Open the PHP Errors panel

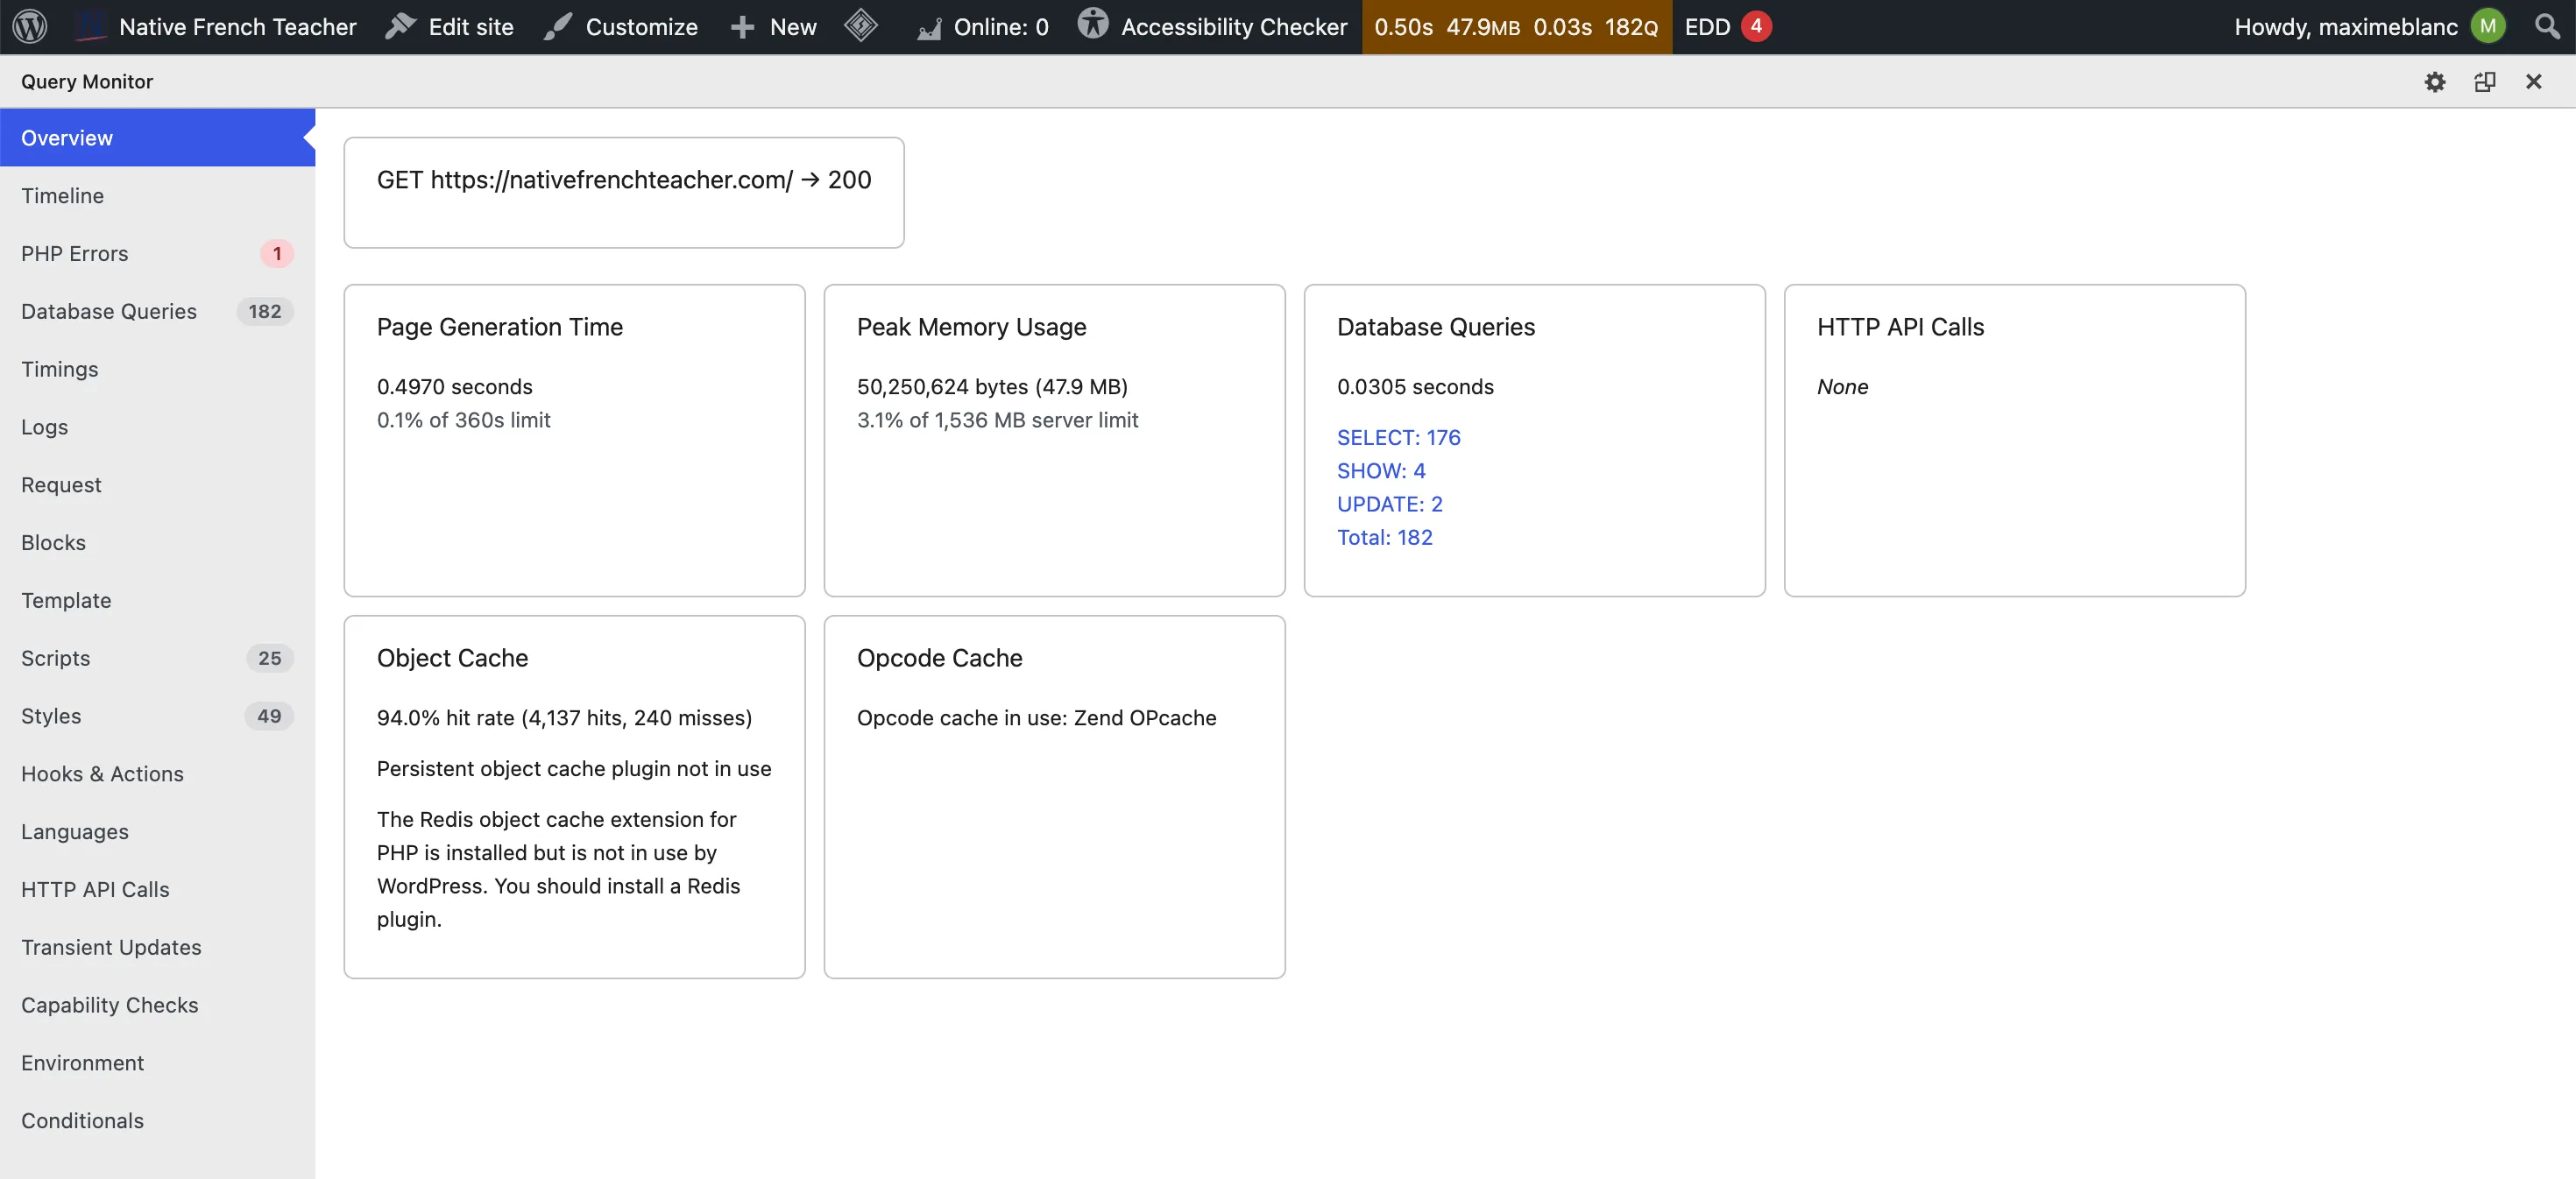coord(157,254)
